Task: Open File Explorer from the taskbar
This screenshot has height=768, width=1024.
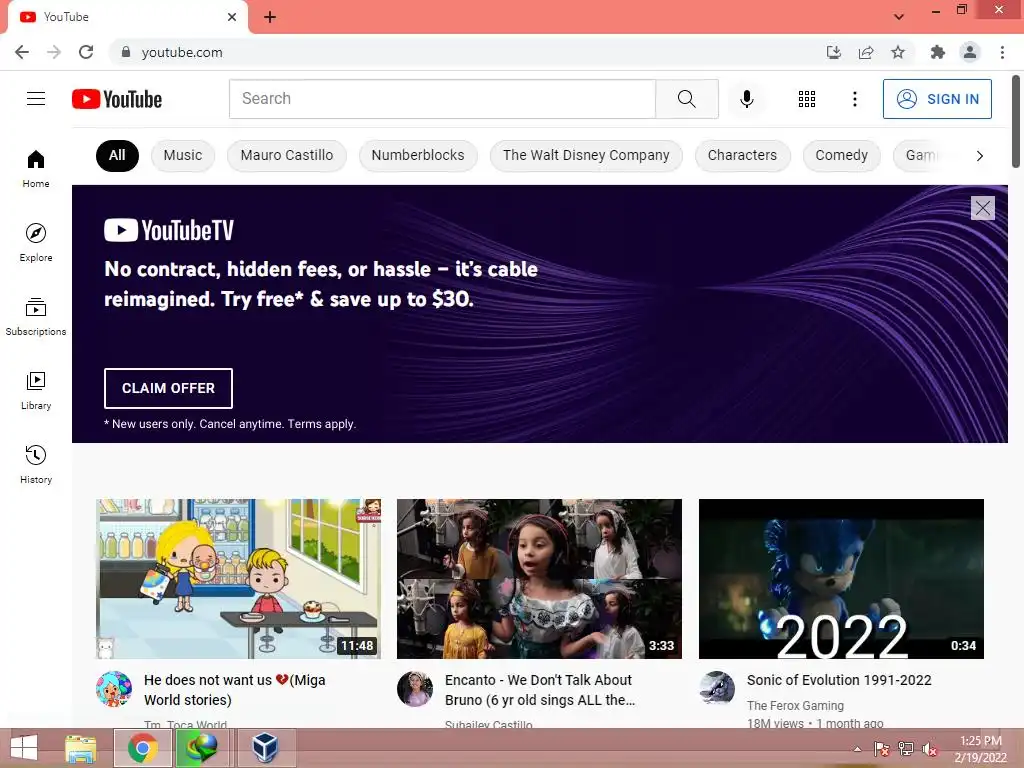Action: point(81,748)
